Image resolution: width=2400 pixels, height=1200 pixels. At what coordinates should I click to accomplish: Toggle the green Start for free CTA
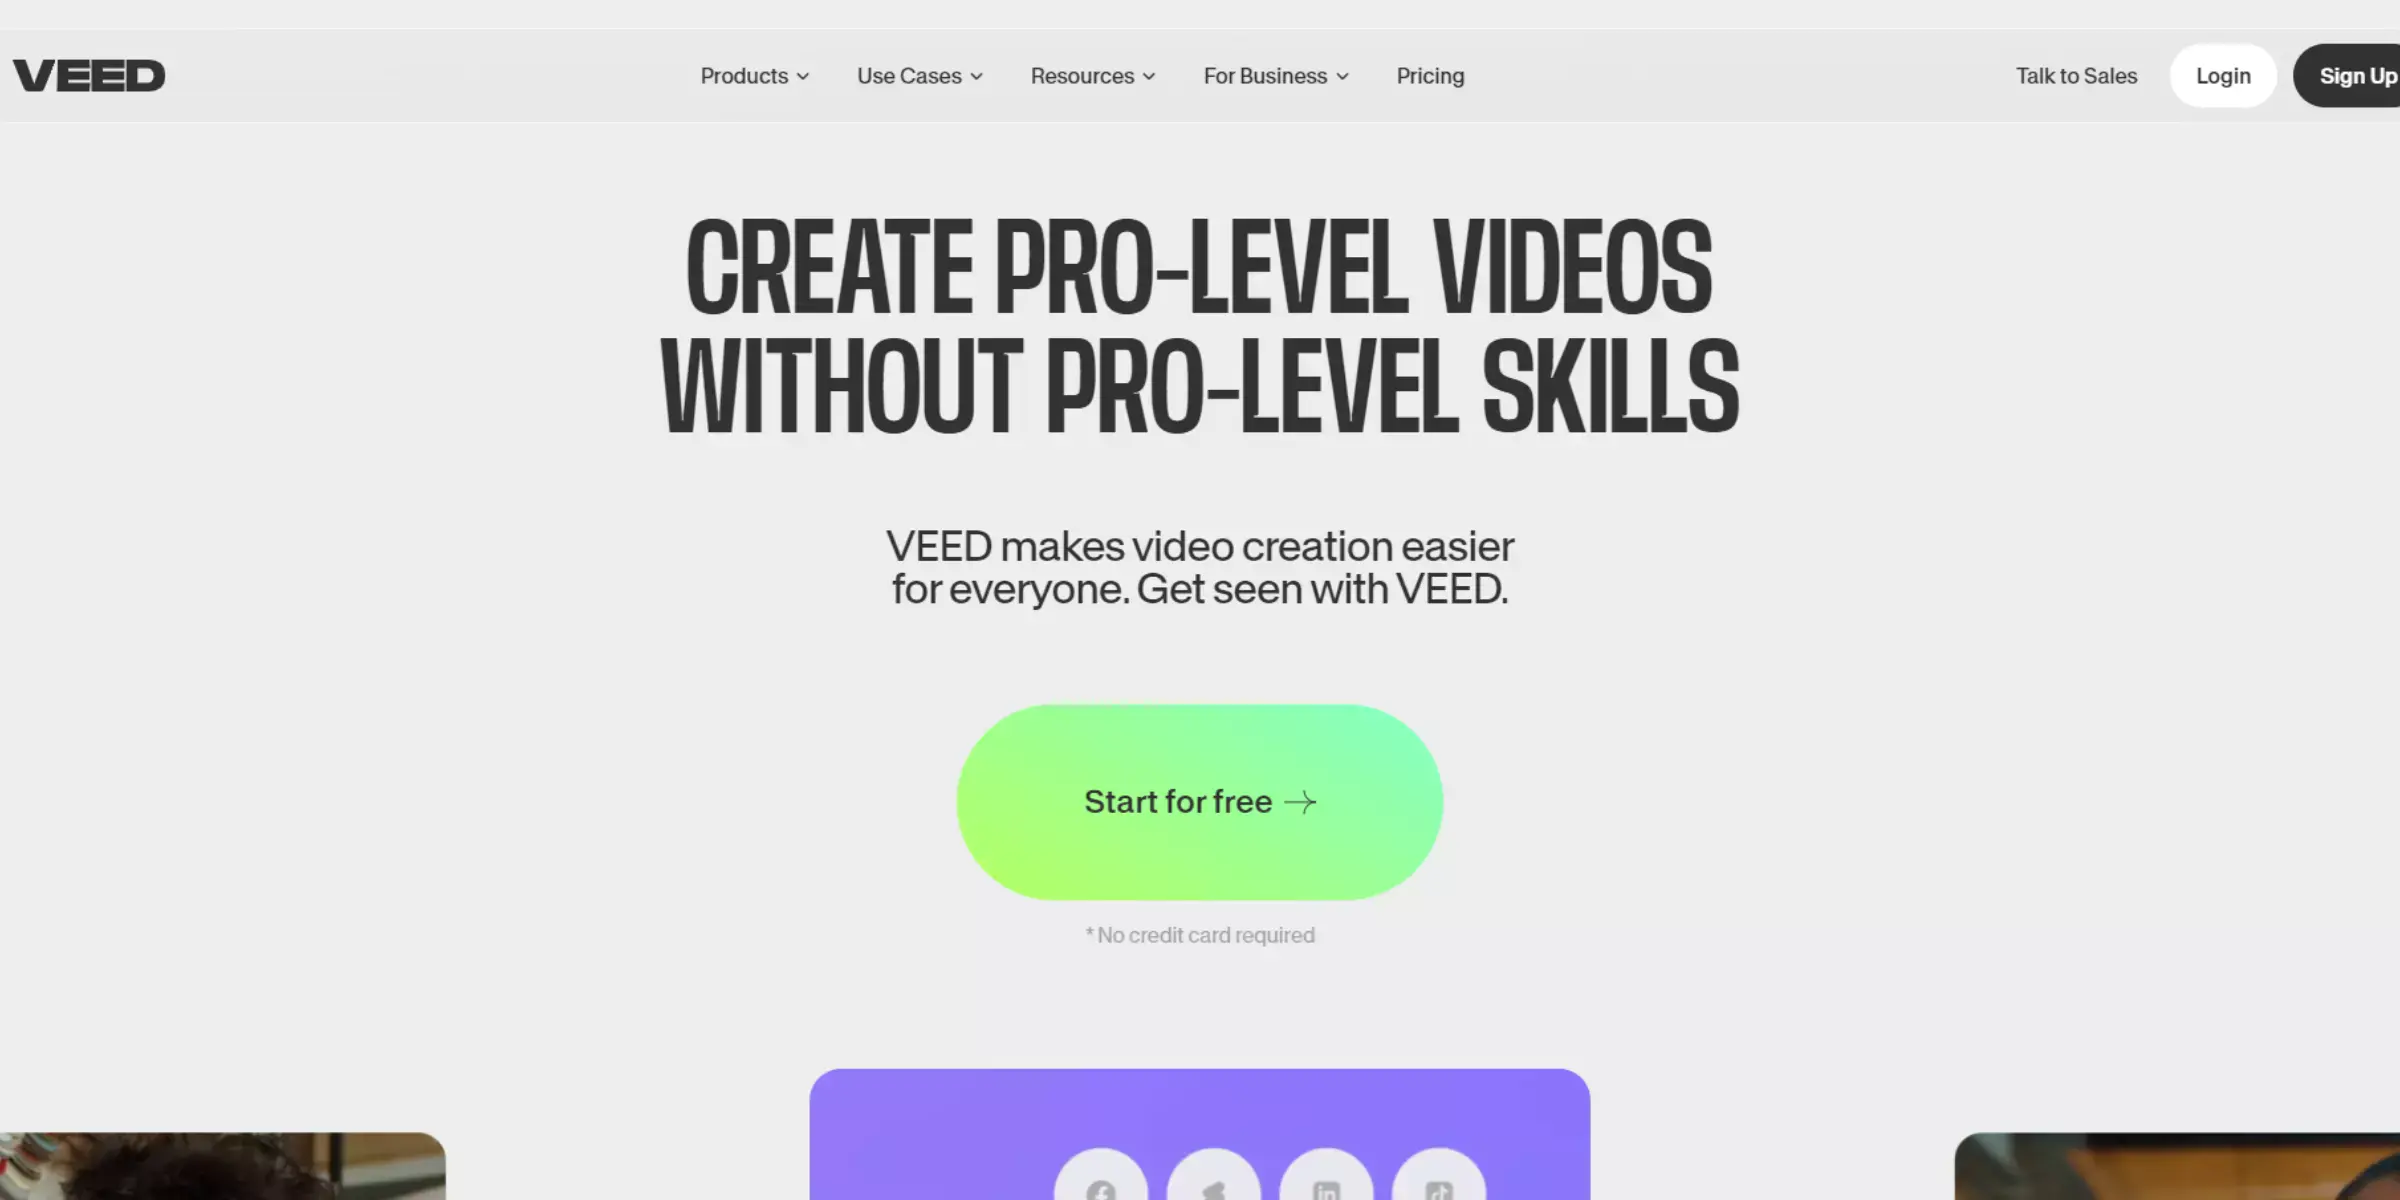(1200, 801)
